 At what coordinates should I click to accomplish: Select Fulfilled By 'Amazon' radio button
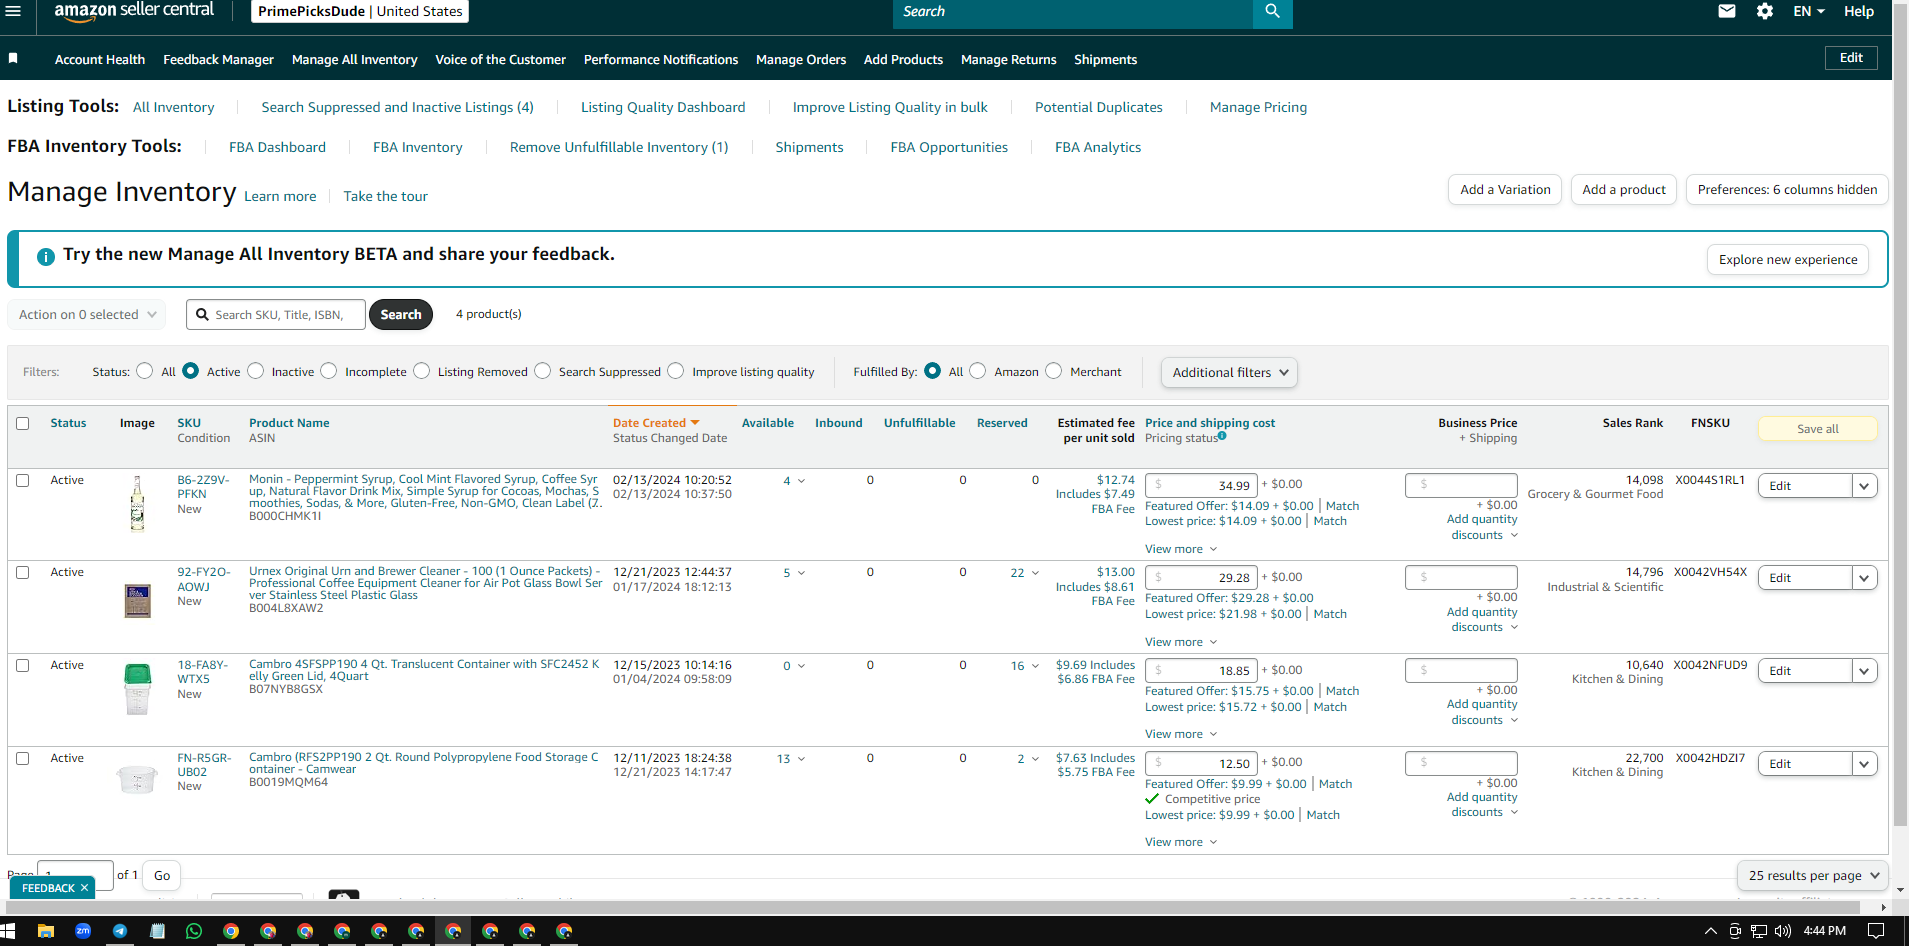pos(978,371)
